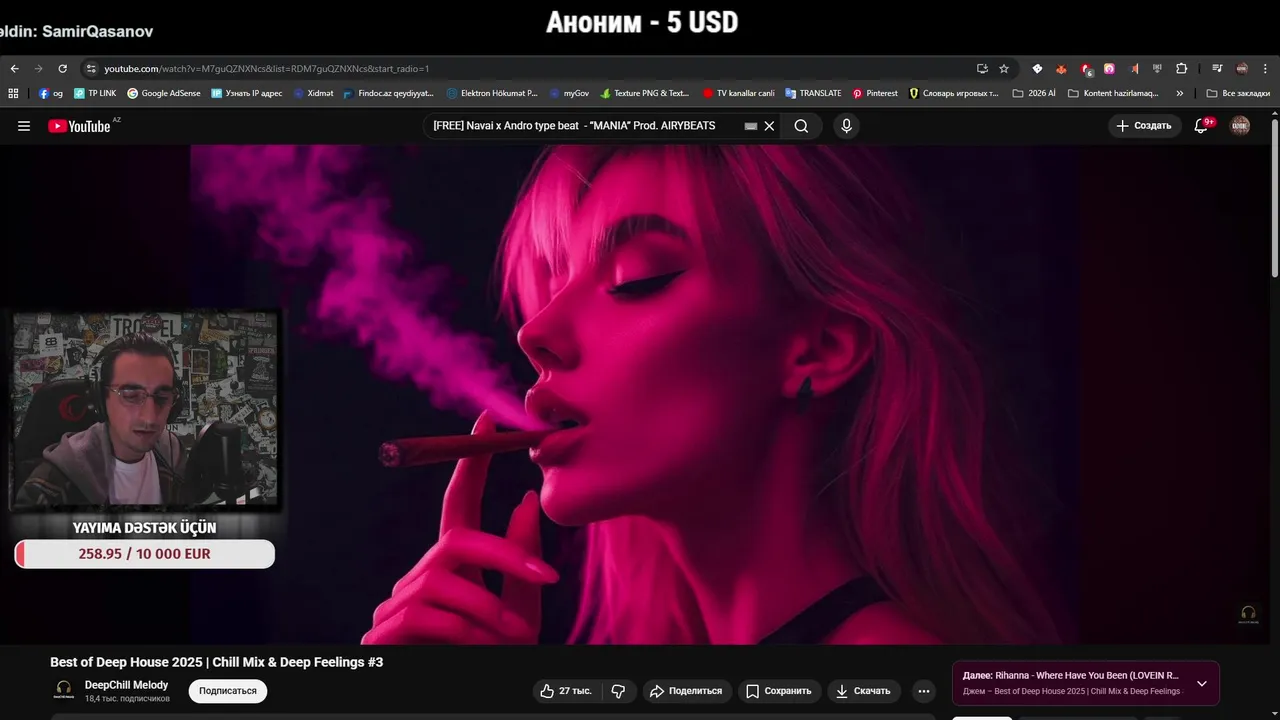The image size is (1280, 720).
Task: Open the Extensions puzzle-piece menu
Action: pyautogui.click(x=1181, y=69)
